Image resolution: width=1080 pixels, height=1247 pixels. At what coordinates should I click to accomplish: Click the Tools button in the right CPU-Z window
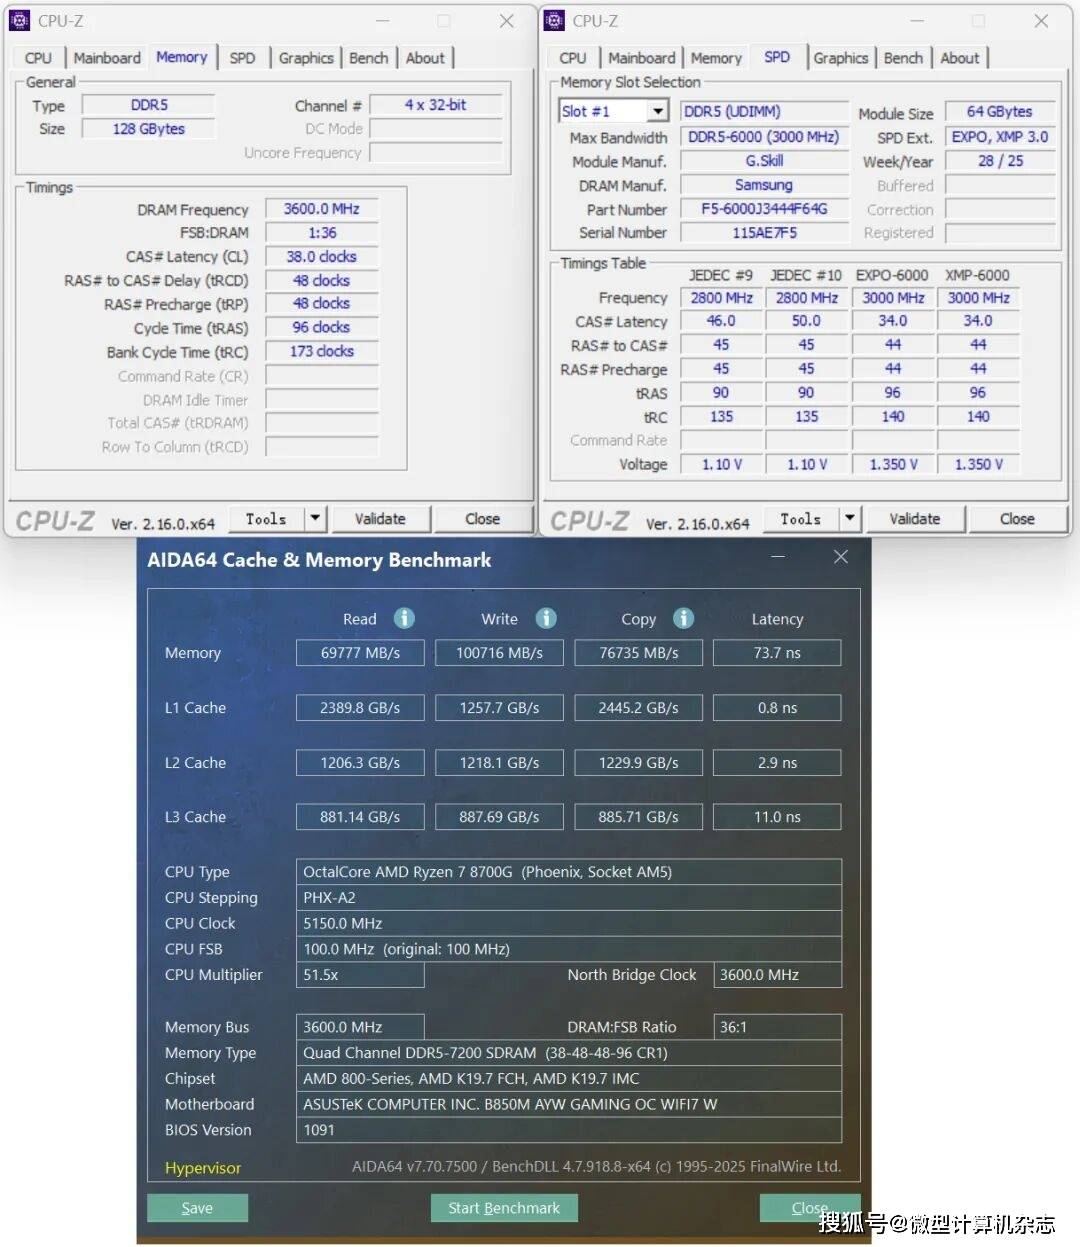click(802, 518)
